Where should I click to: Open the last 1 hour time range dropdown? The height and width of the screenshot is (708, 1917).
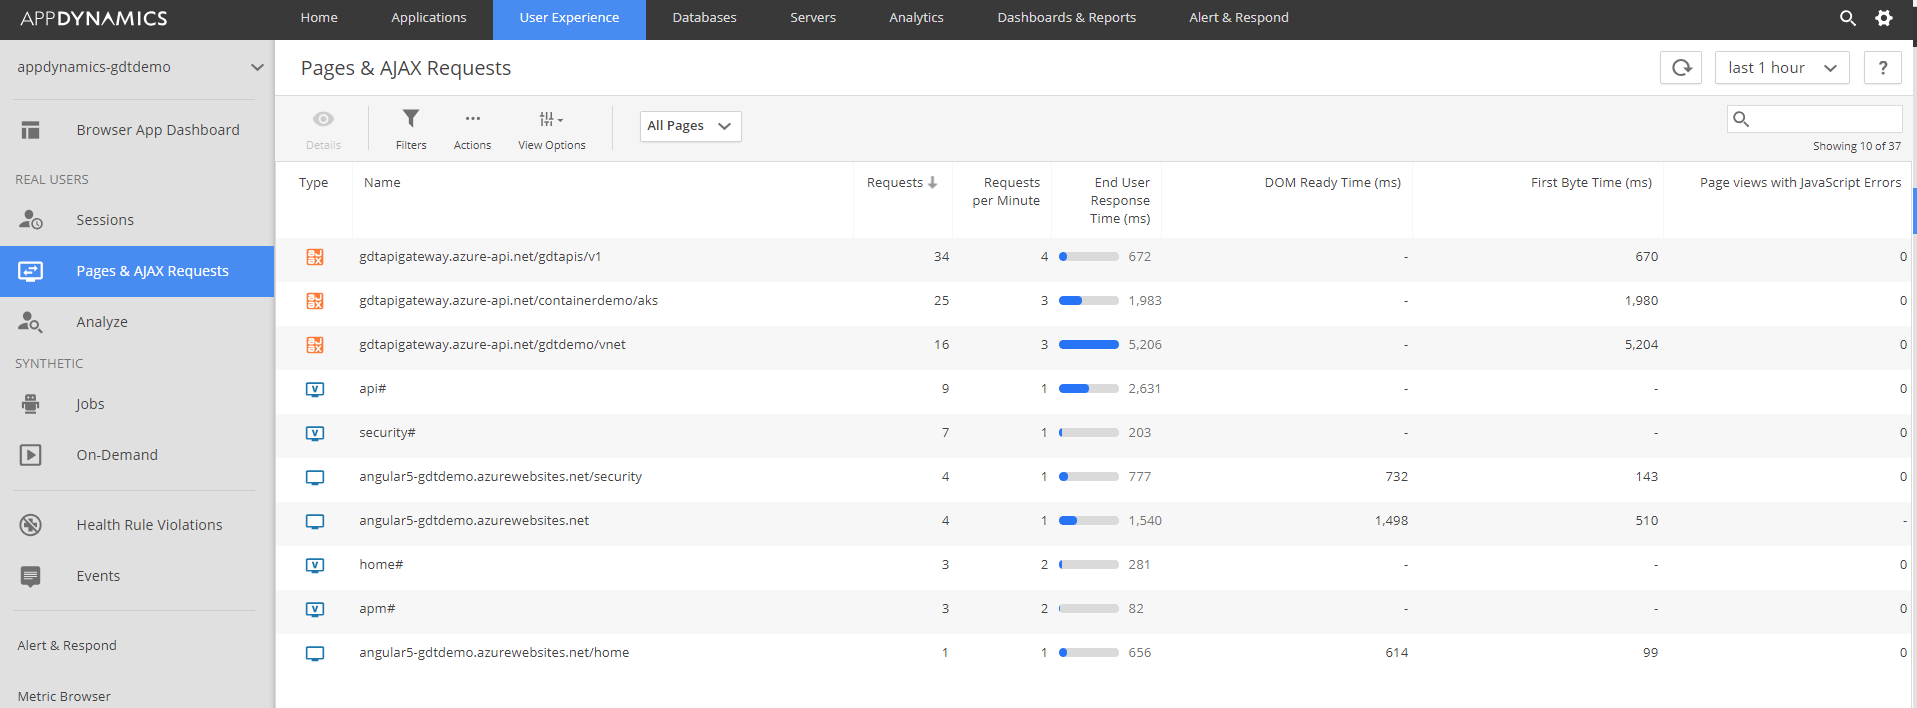point(1782,67)
